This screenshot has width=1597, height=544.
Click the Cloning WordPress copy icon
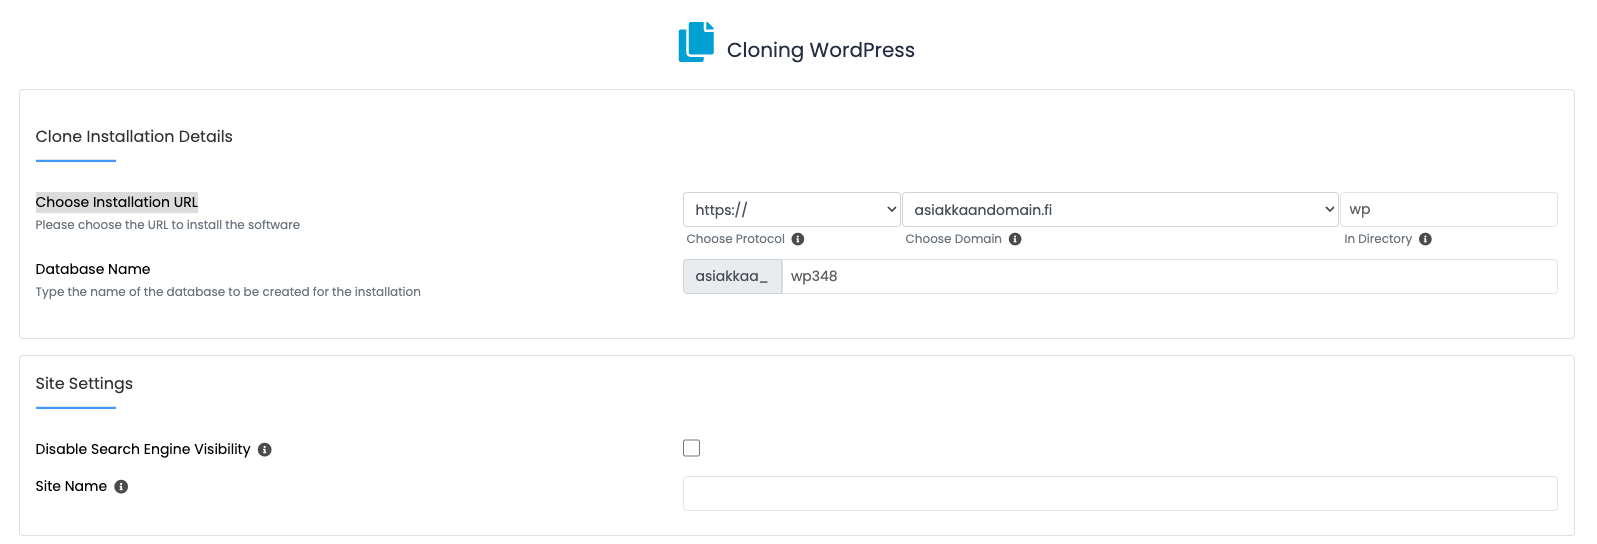(696, 42)
